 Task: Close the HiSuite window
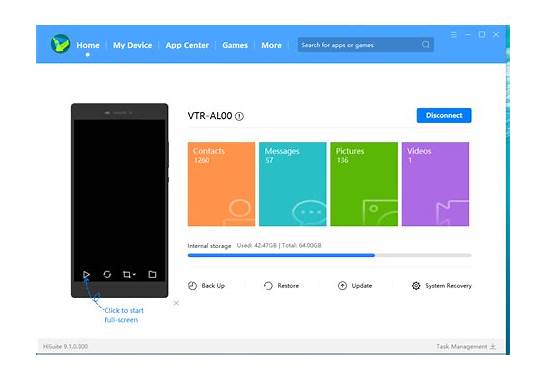point(496,34)
